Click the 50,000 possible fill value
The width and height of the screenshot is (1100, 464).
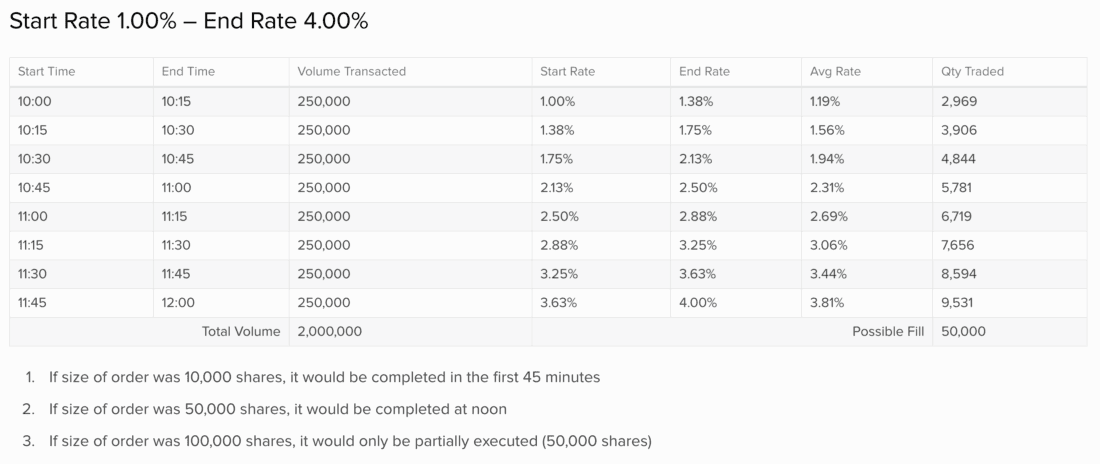point(963,332)
